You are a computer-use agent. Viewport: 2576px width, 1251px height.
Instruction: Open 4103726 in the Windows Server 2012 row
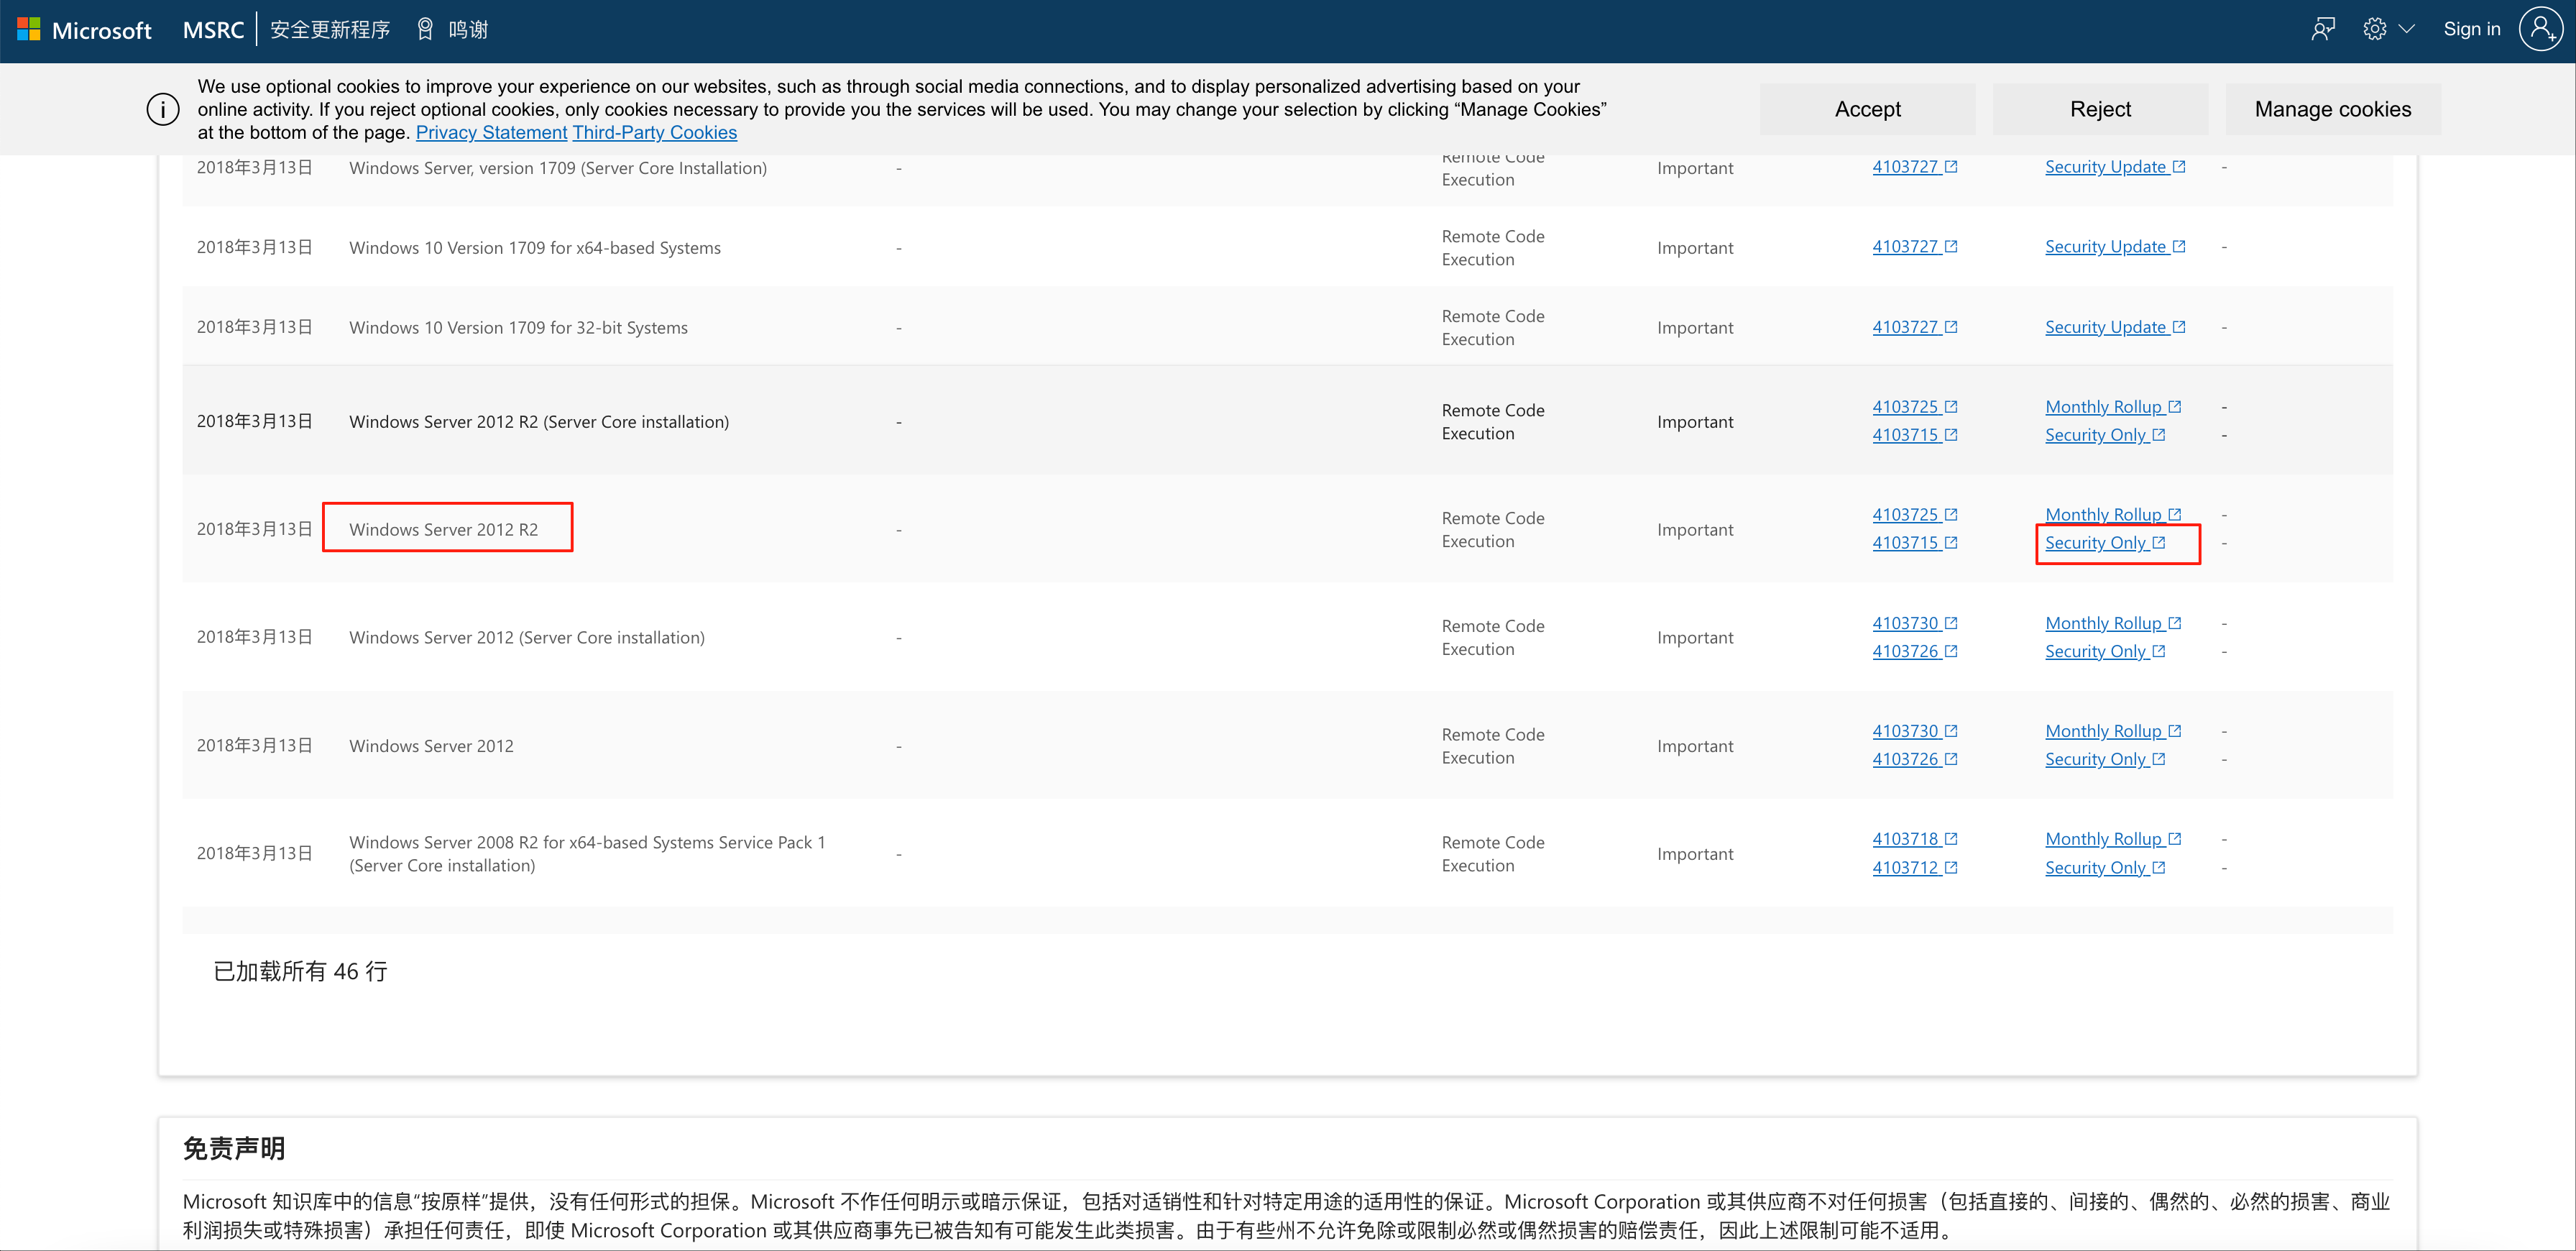tap(1914, 759)
